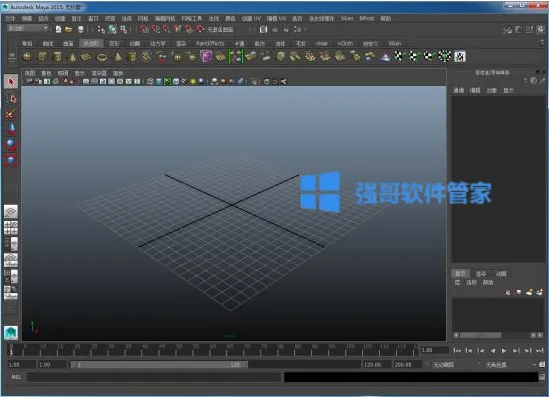Click frame 60 on the time slider
549x397 pixels.
tap(213, 349)
